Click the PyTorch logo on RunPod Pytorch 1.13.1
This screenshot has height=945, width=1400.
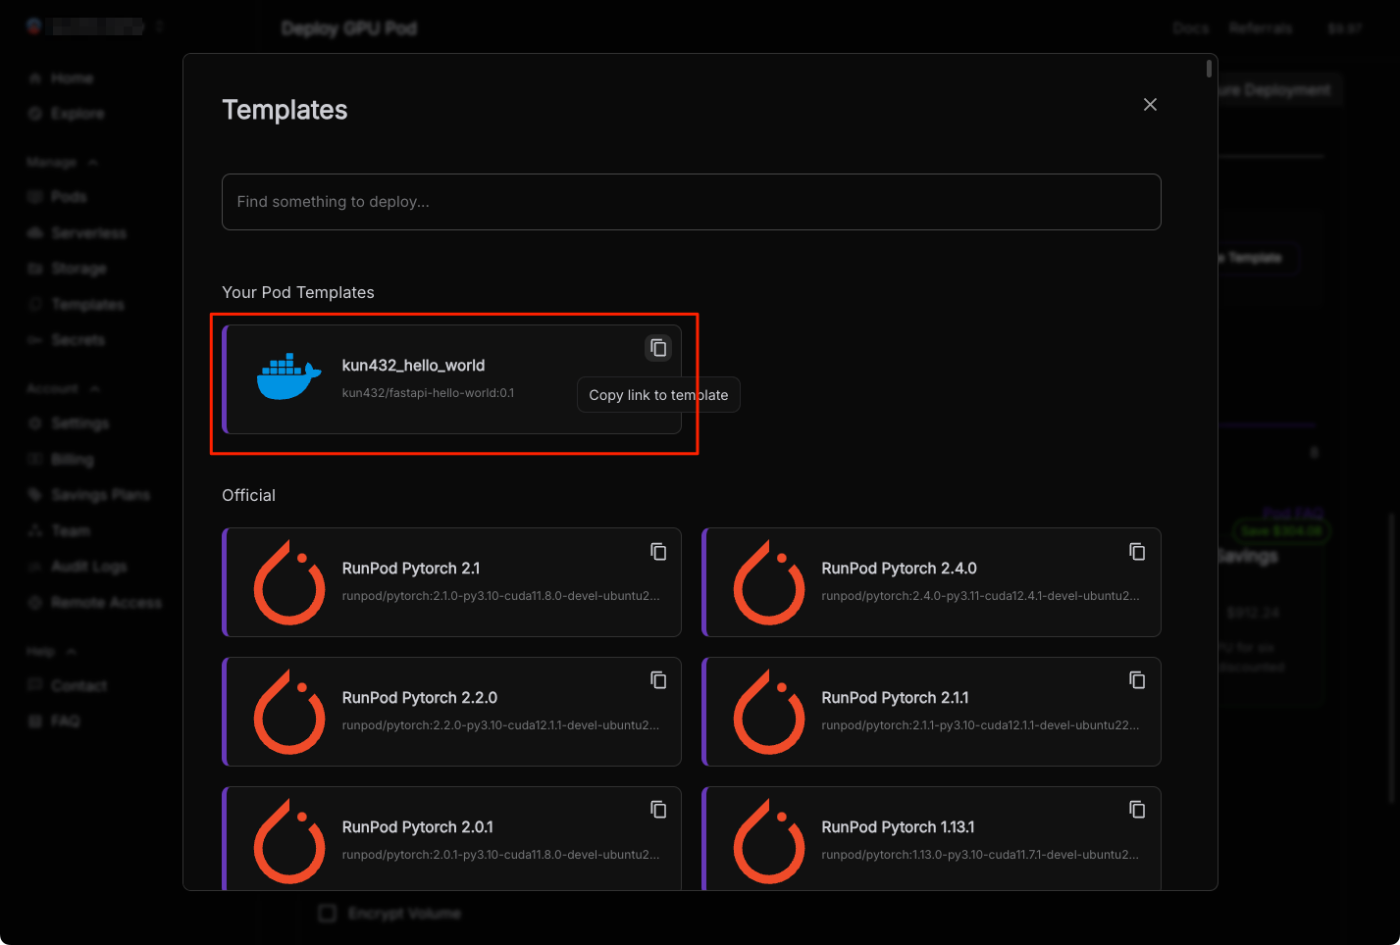(x=769, y=840)
